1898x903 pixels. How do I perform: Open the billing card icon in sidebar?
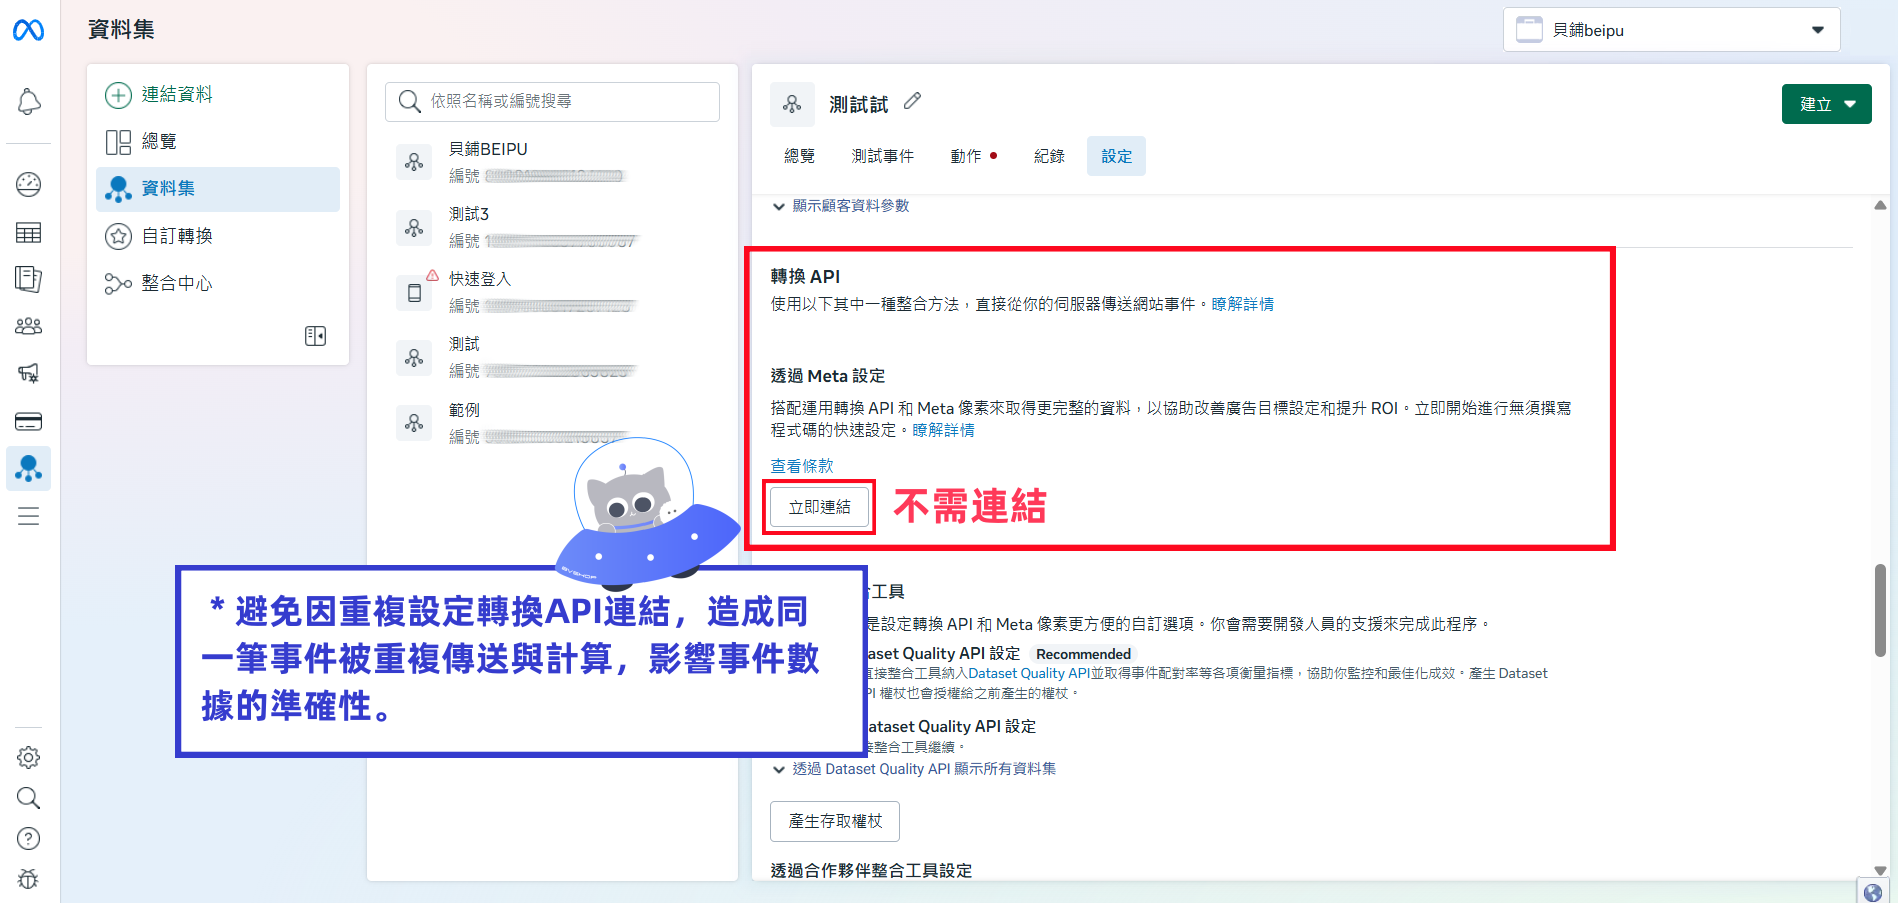pos(29,421)
